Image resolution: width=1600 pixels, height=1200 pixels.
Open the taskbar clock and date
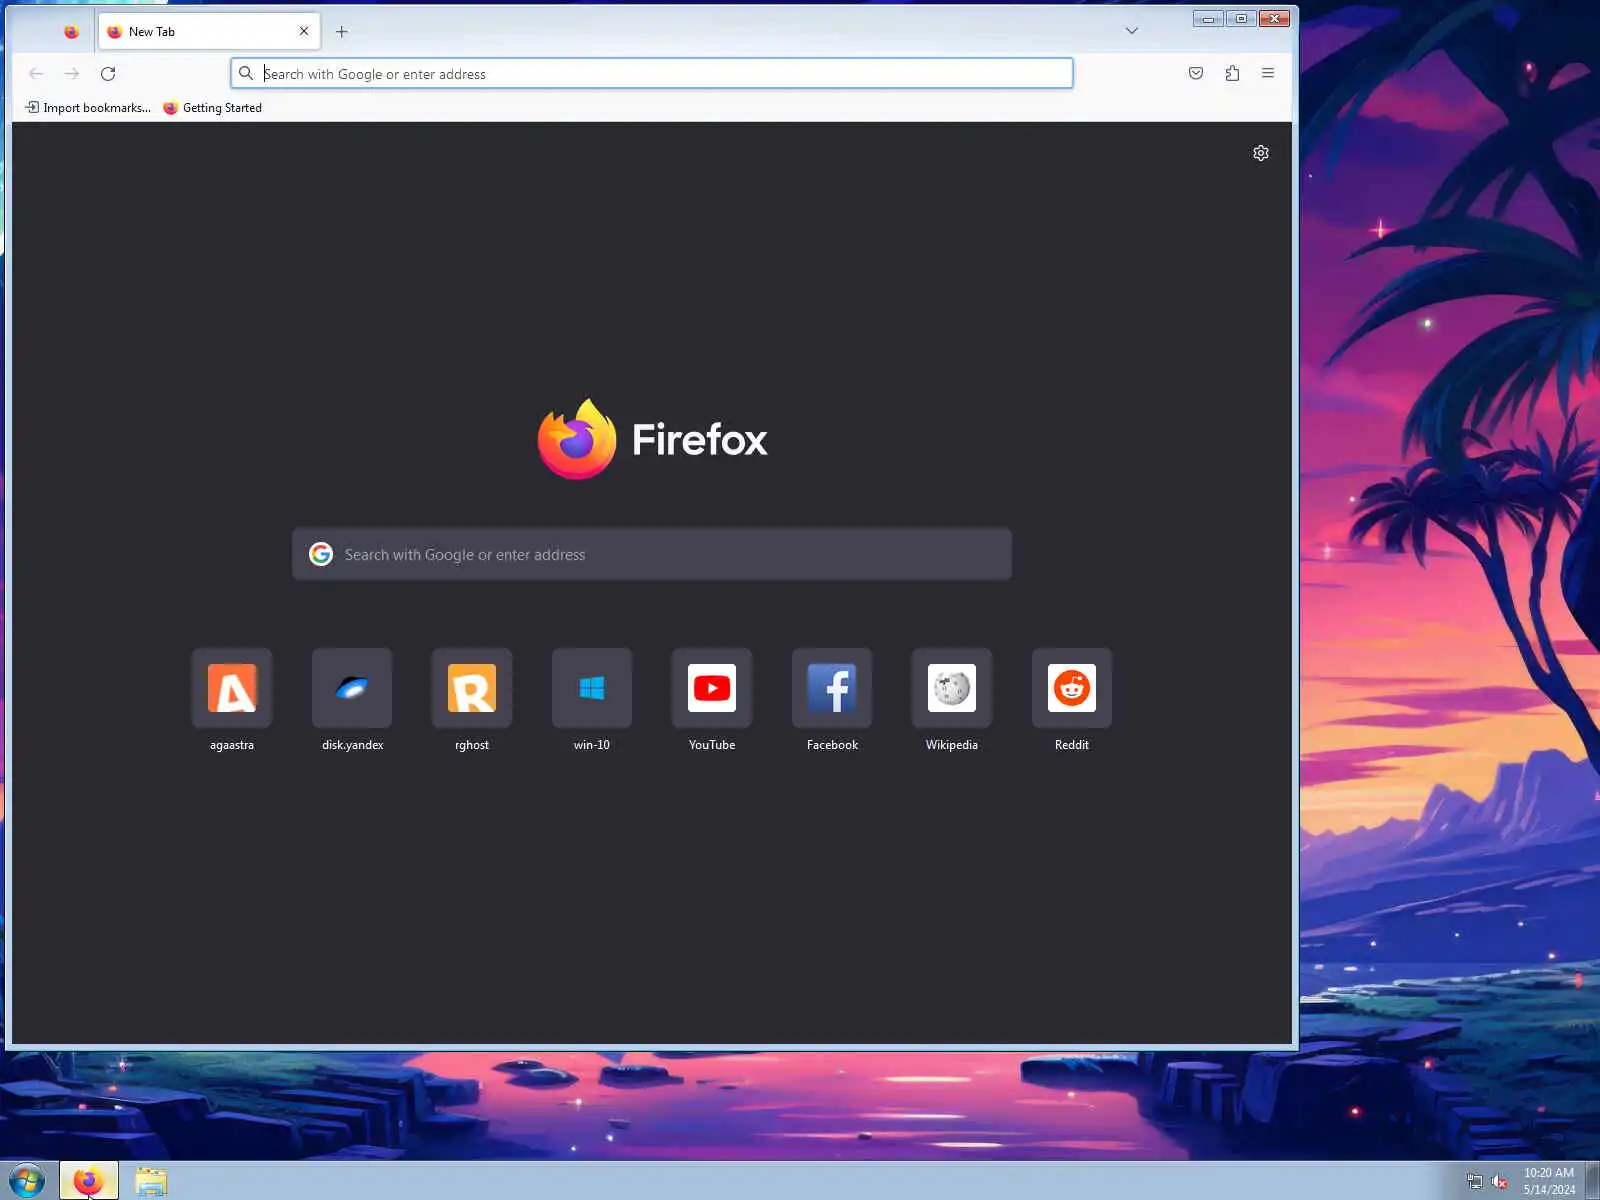pyautogui.click(x=1549, y=1181)
